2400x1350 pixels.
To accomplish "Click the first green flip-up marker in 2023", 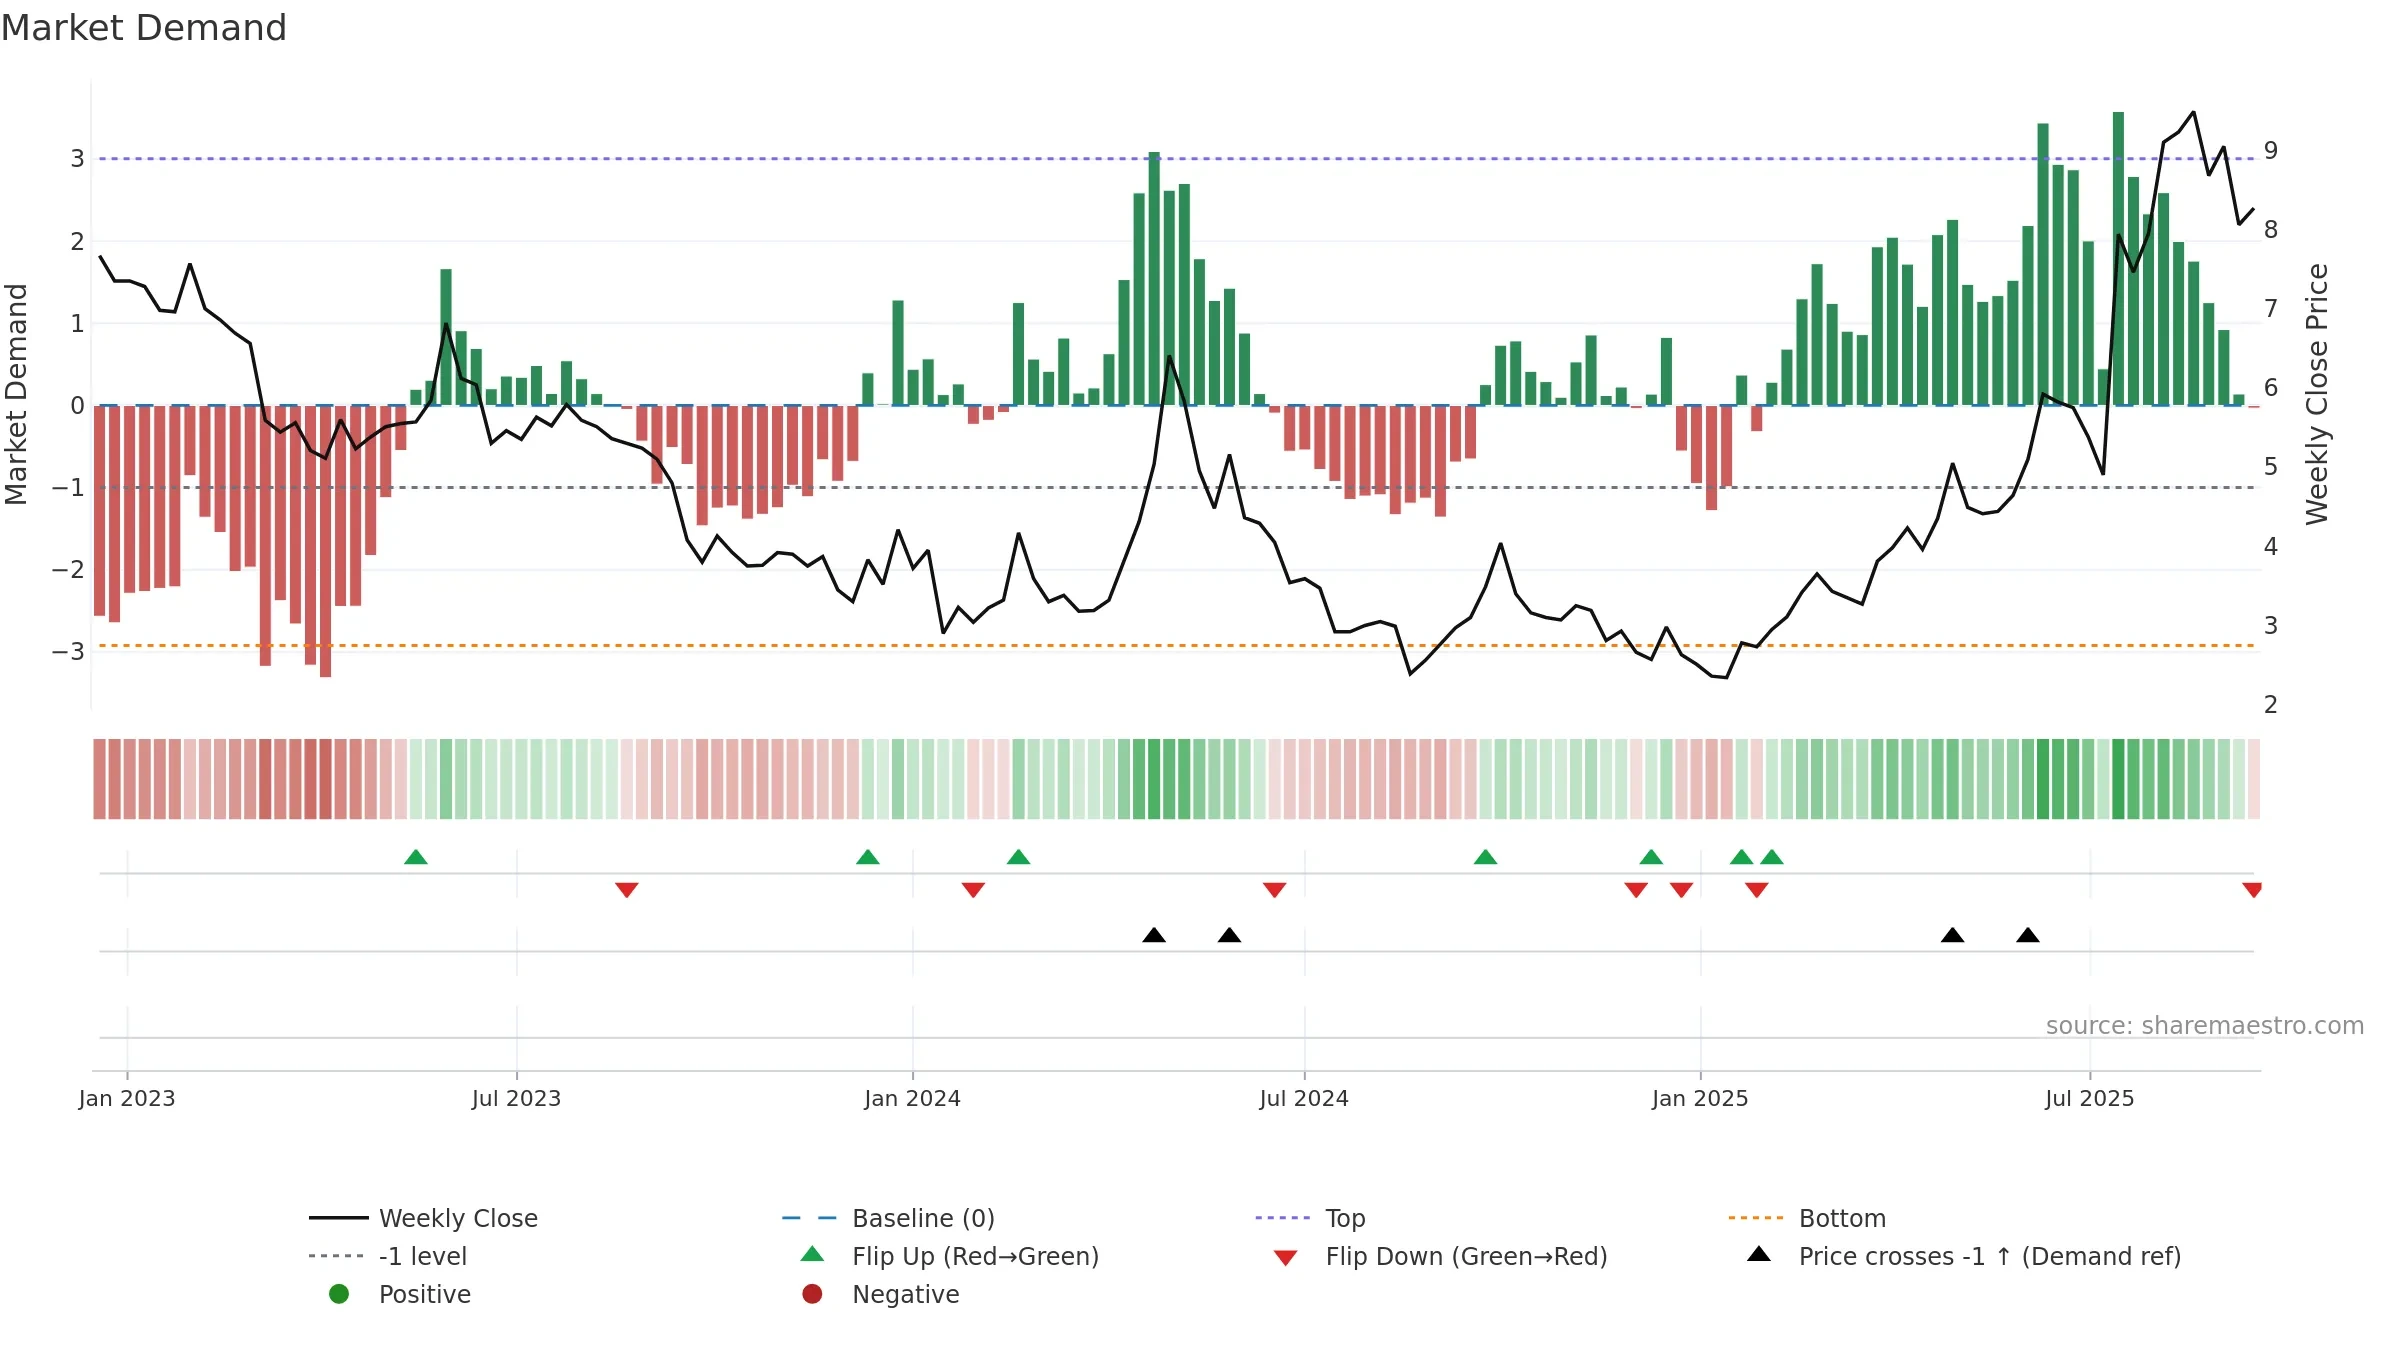I will [416, 857].
